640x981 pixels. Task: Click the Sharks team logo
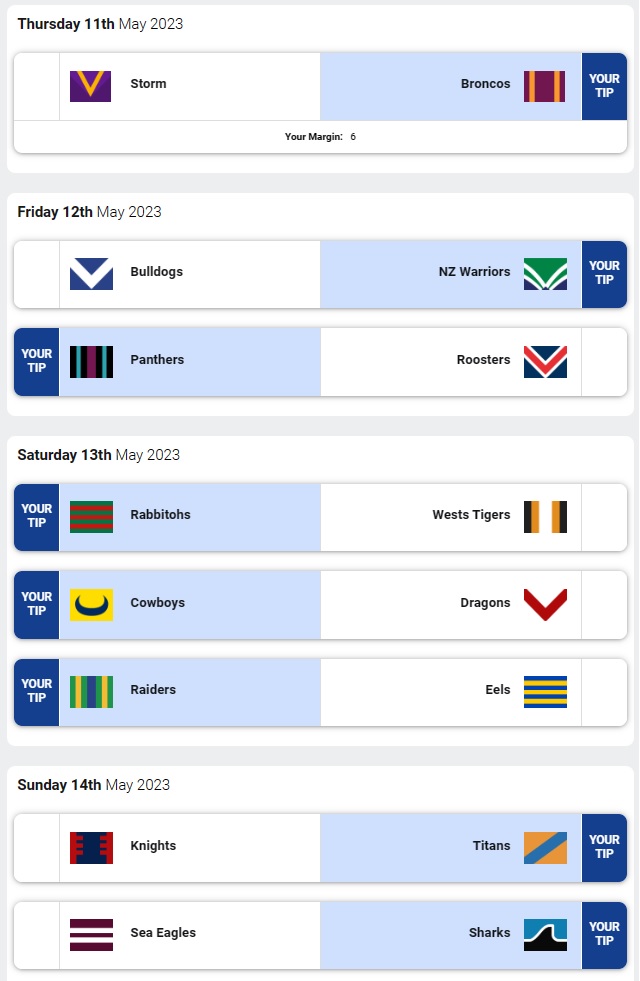click(x=545, y=935)
